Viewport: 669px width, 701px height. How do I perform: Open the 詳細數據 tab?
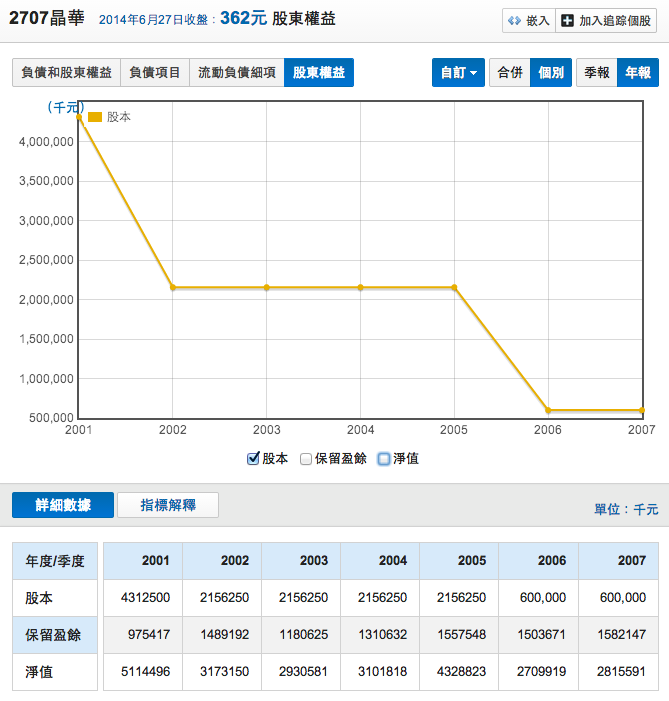(63, 505)
